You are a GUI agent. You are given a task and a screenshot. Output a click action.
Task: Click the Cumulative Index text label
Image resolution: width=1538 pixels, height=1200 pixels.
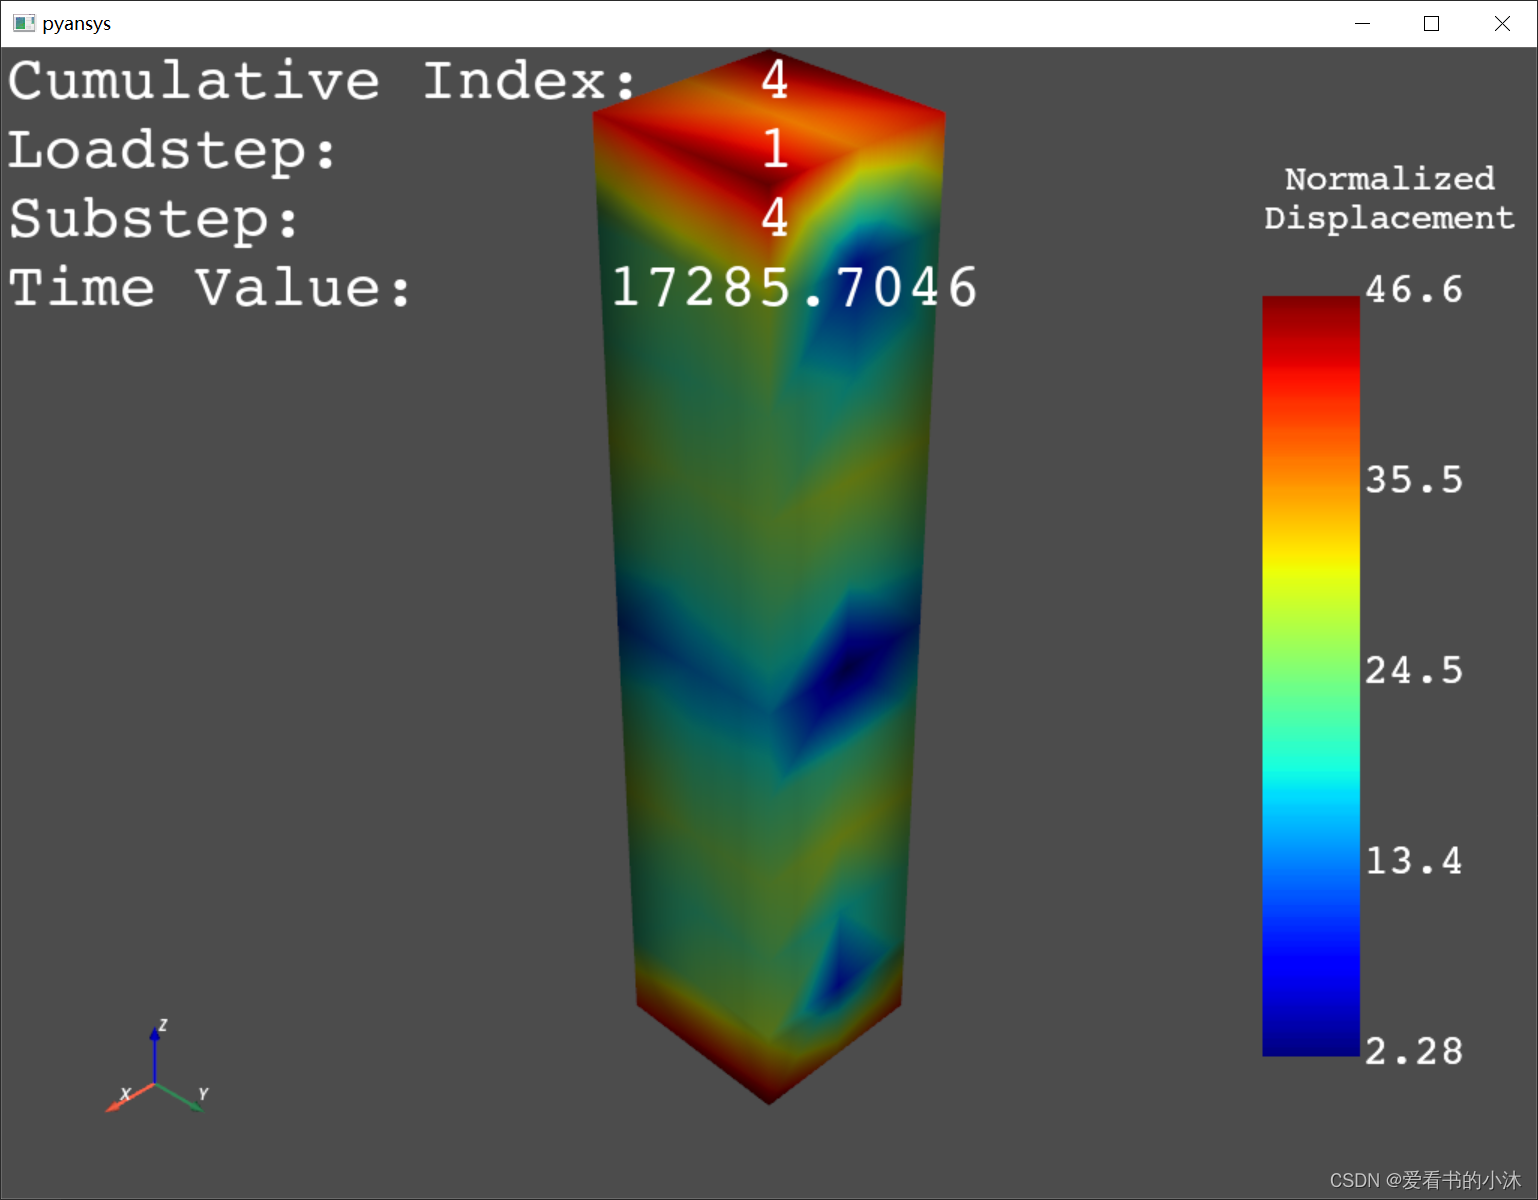(322, 81)
